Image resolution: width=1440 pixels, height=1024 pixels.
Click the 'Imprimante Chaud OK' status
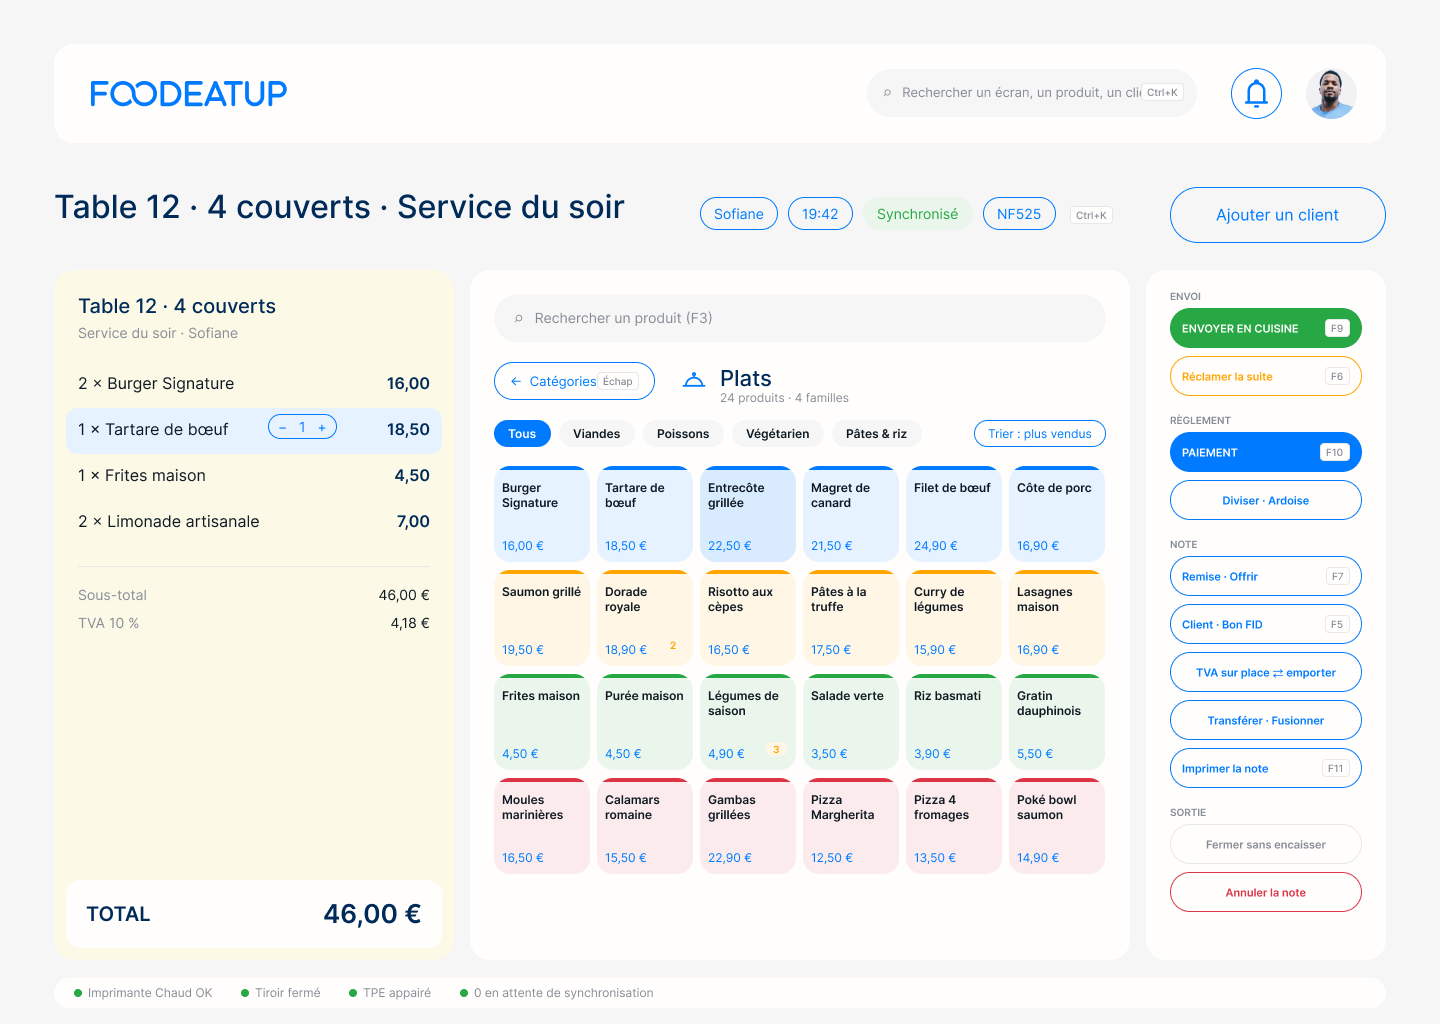(x=143, y=993)
